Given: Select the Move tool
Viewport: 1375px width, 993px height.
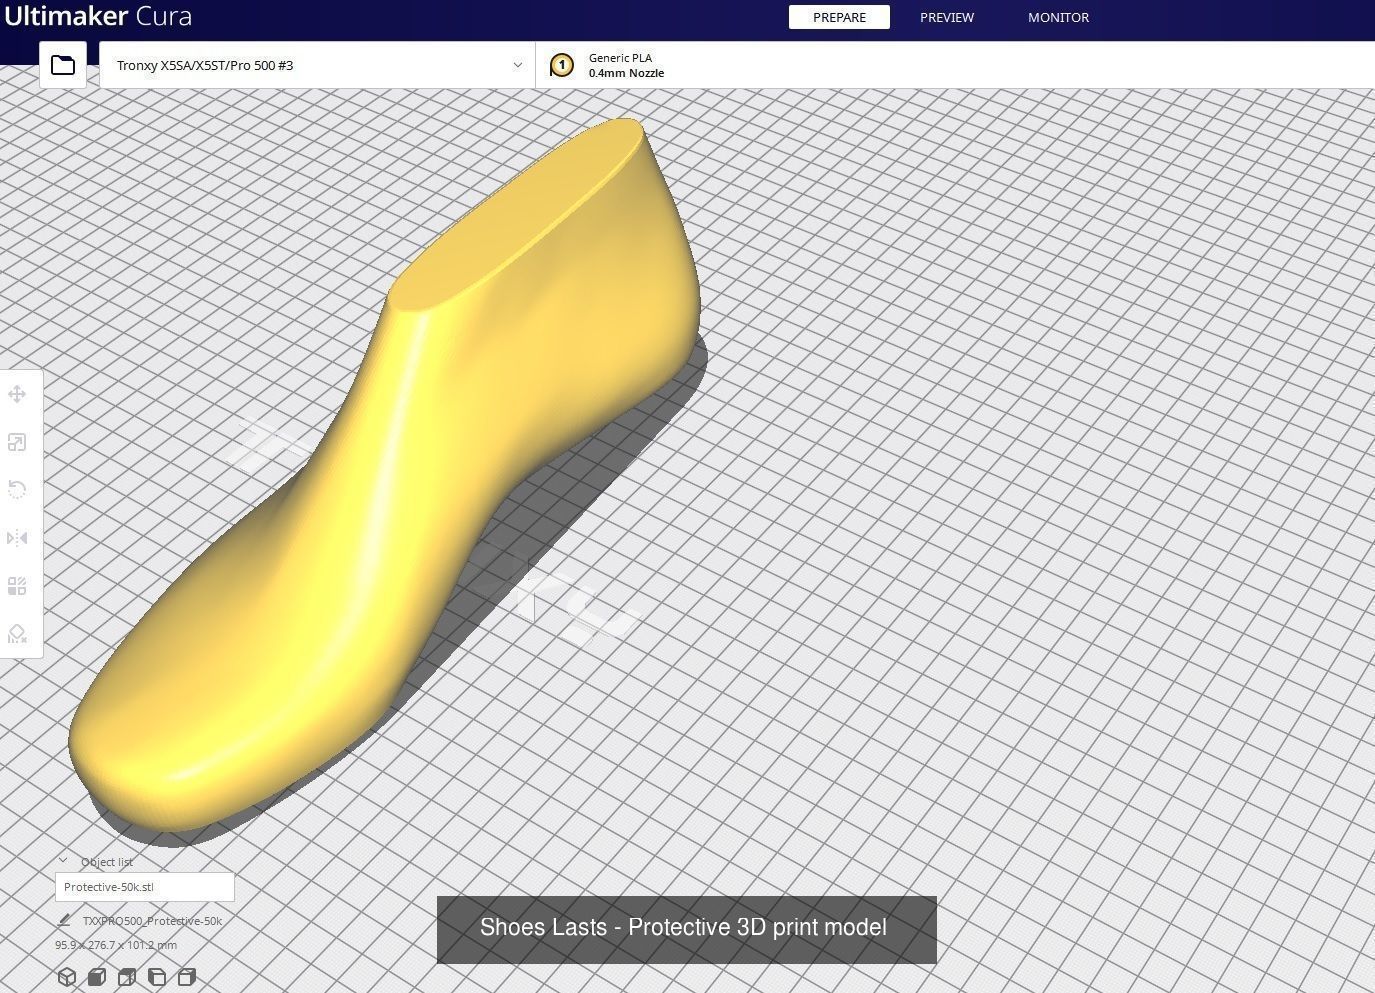Looking at the screenshot, I should tap(17, 394).
